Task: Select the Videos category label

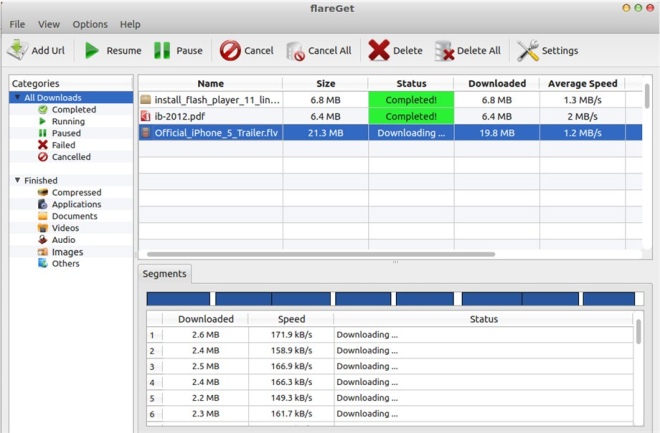Action: tap(65, 228)
